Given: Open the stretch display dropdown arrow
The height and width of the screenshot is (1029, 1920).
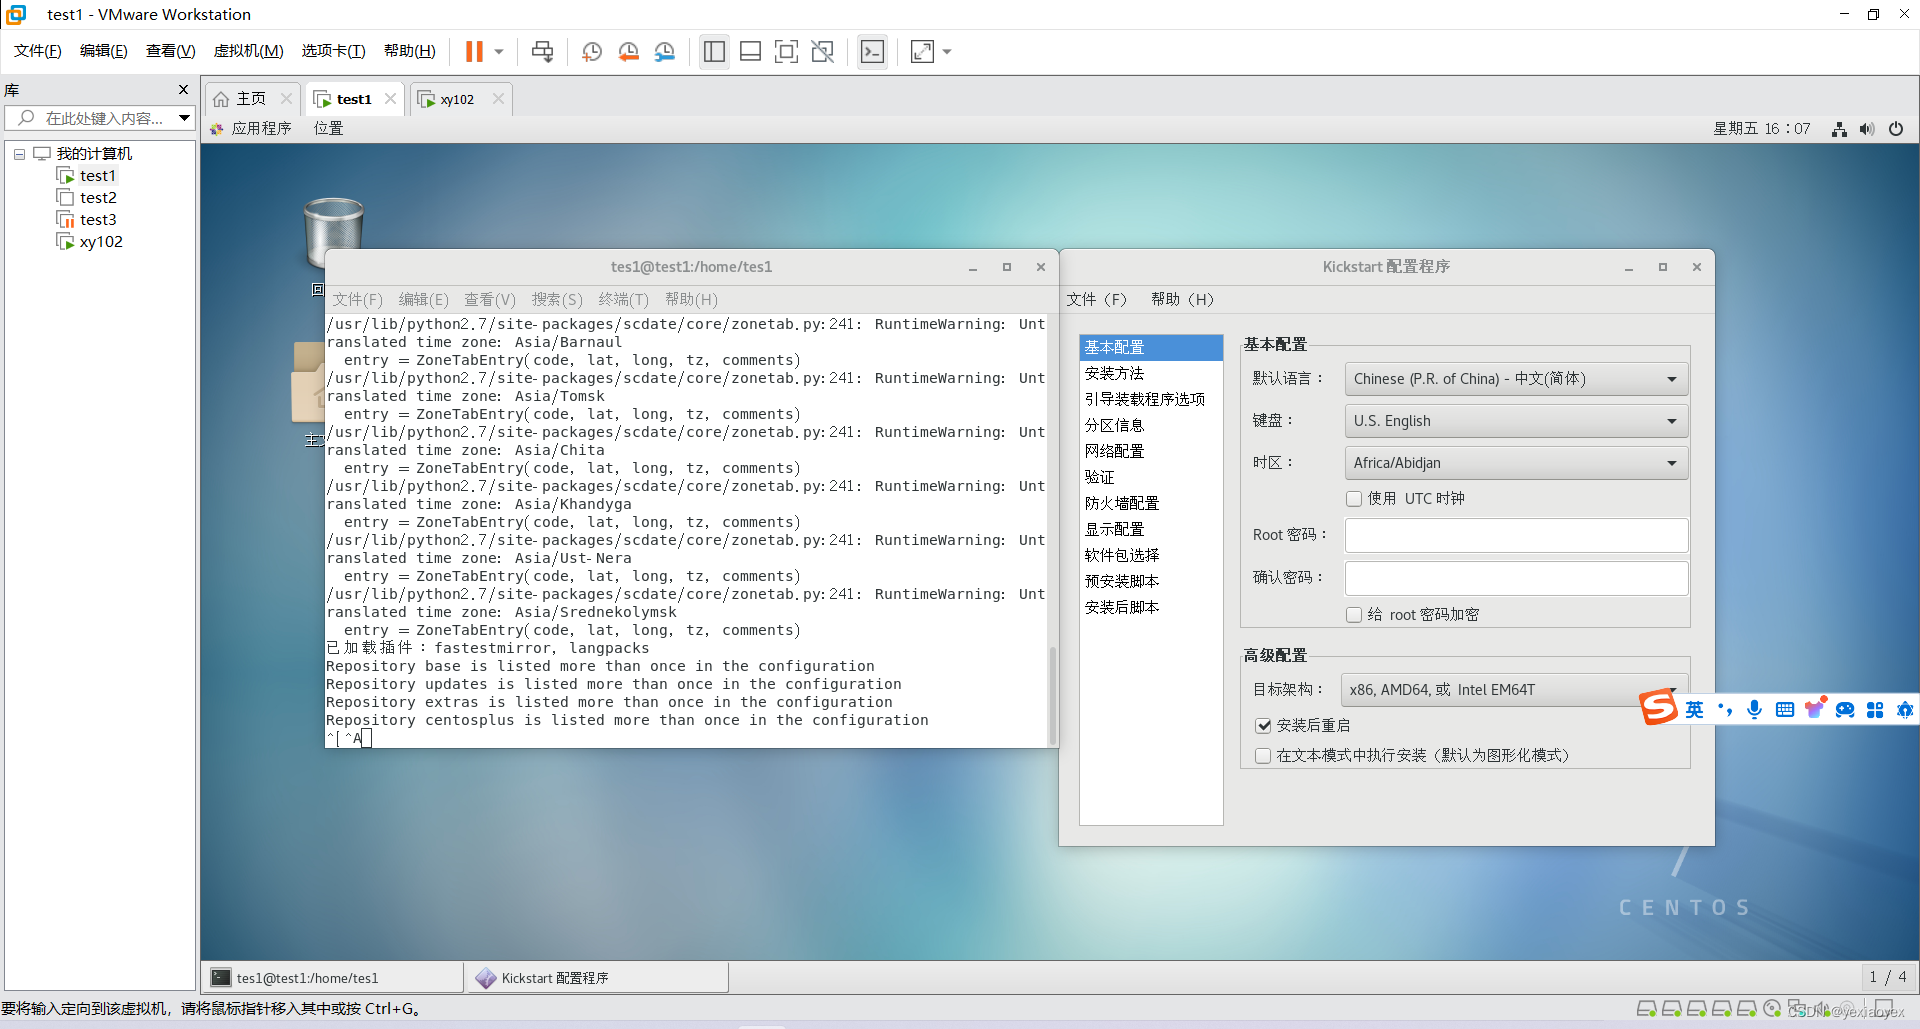Looking at the screenshot, I should tap(947, 51).
